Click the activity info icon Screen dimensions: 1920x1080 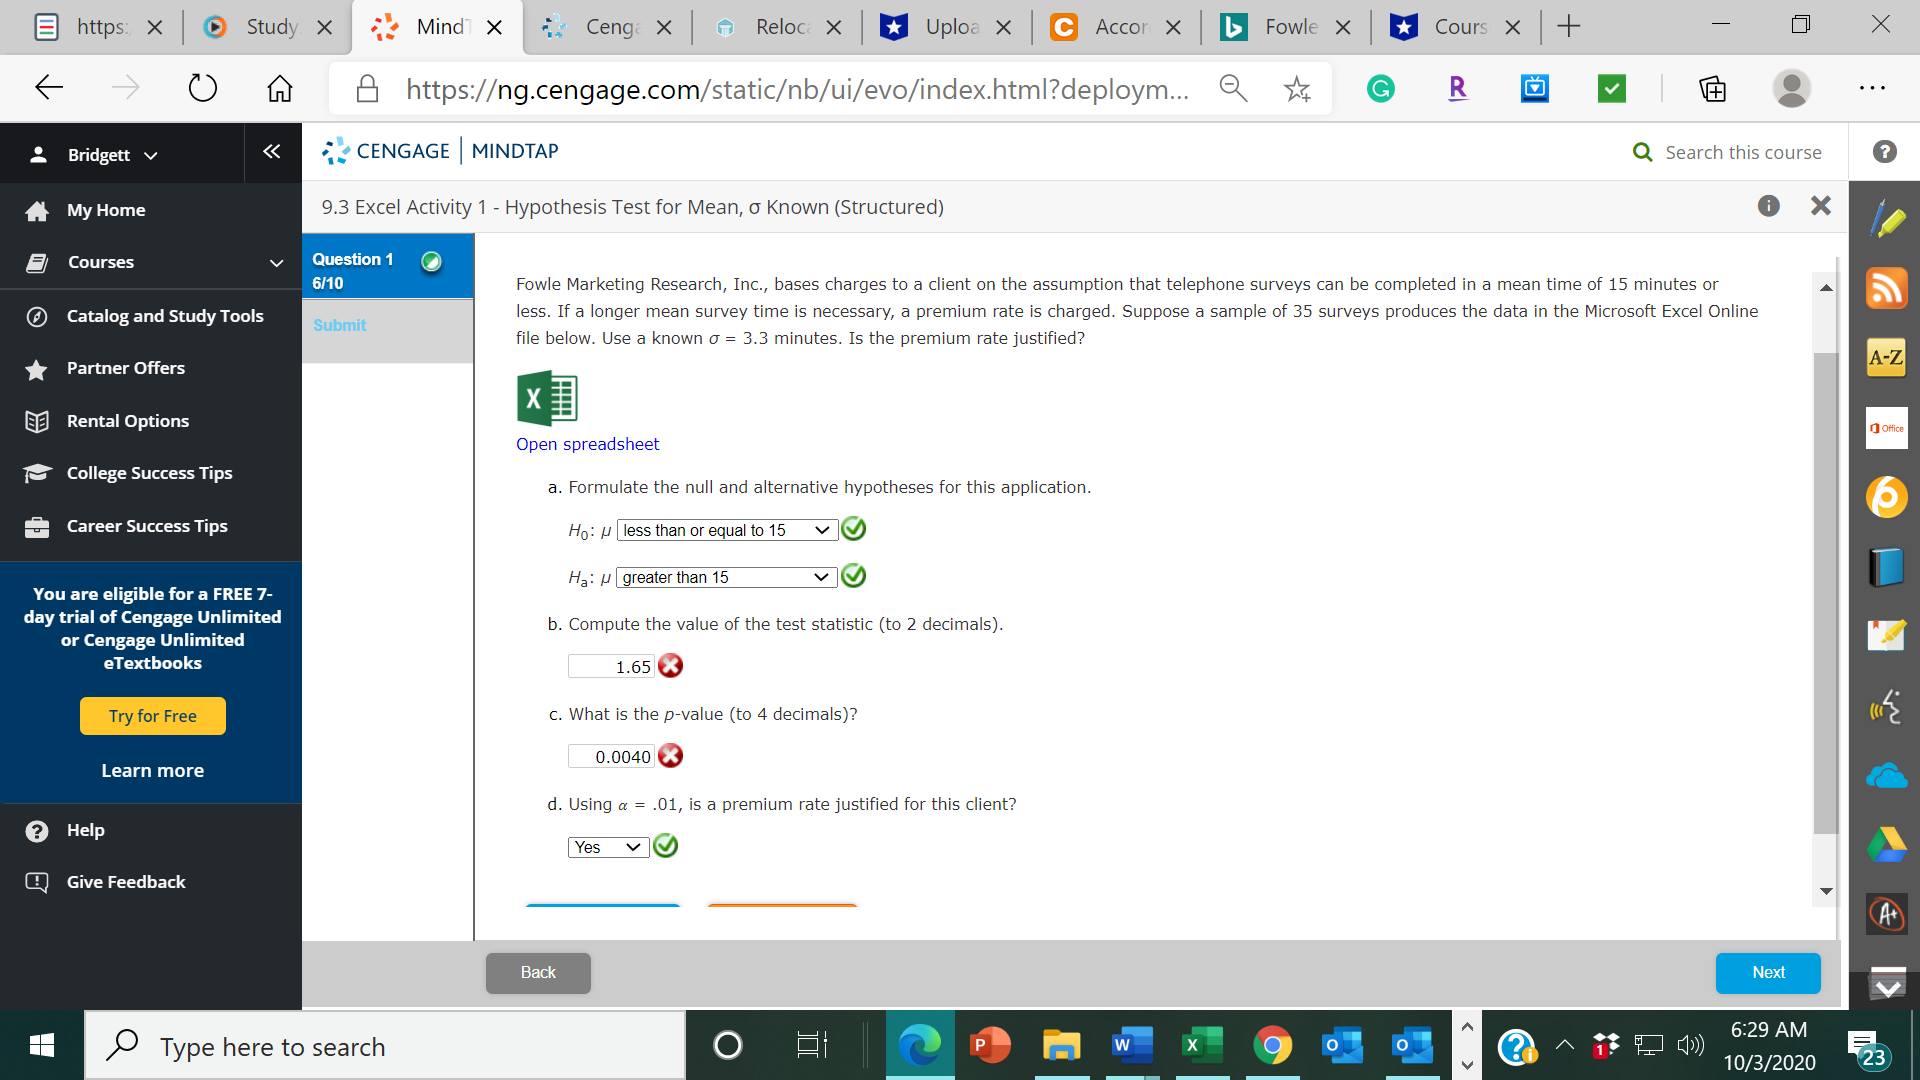point(1768,206)
